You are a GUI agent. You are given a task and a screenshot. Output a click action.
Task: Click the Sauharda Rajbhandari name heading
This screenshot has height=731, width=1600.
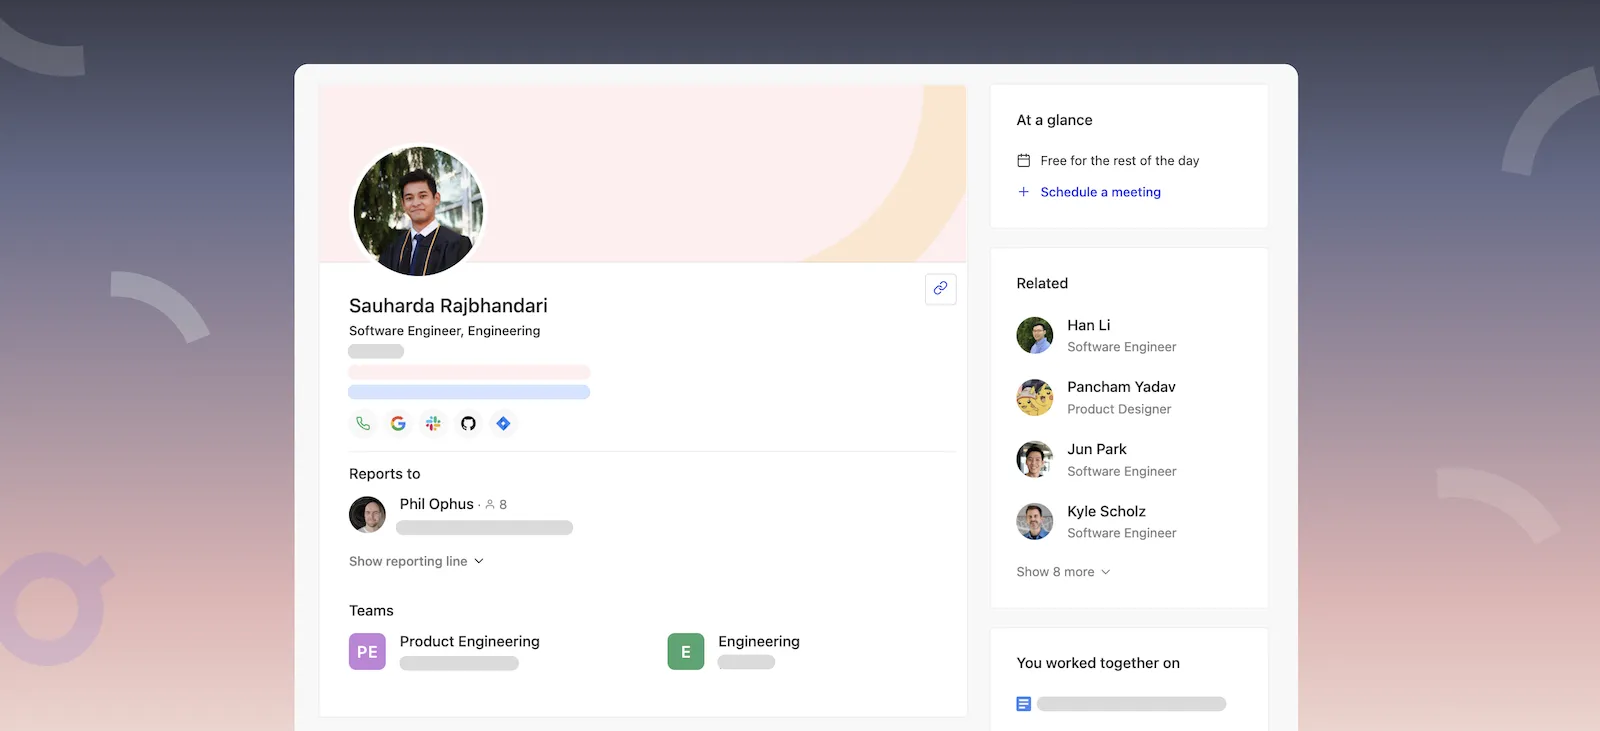(x=448, y=306)
